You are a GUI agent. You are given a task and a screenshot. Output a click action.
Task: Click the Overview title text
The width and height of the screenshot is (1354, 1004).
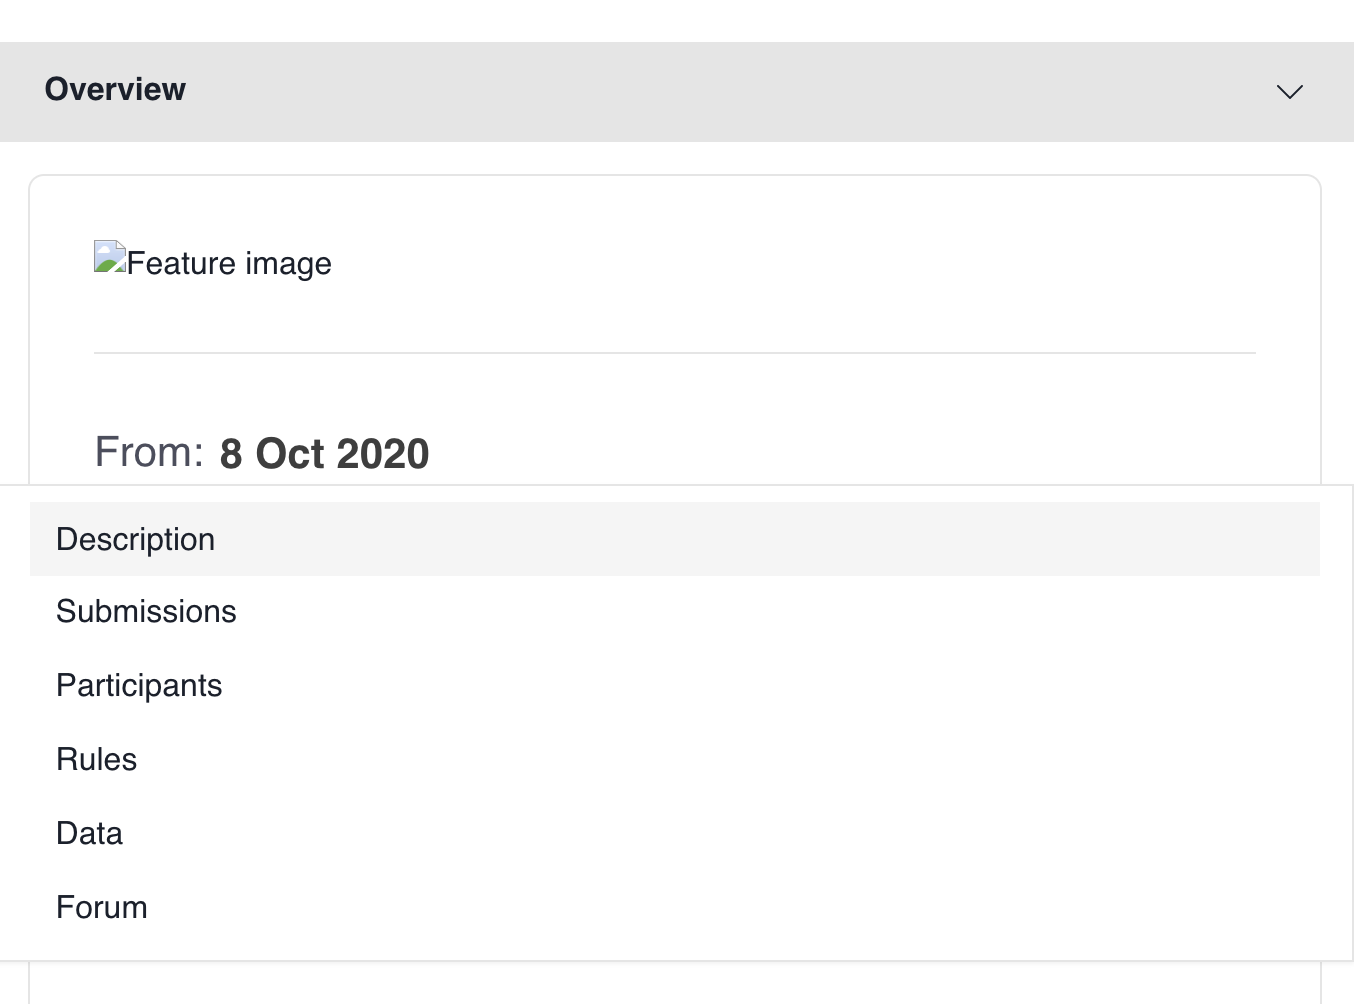pyautogui.click(x=115, y=90)
